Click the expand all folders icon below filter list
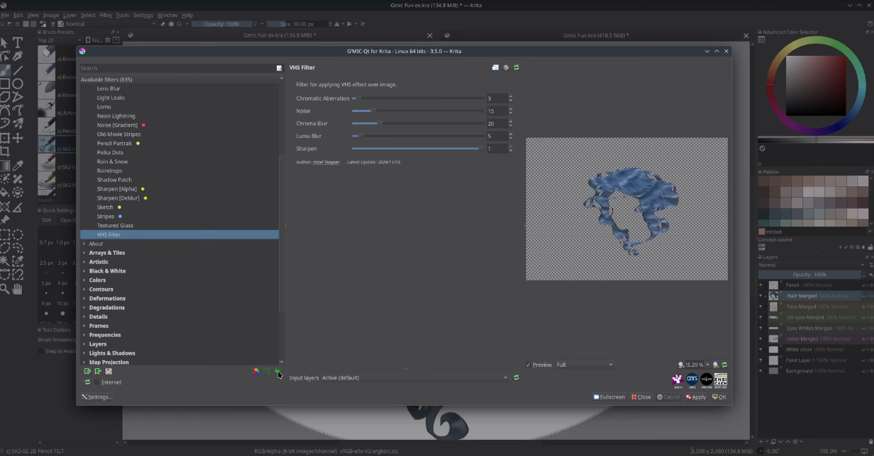The image size is (874, 456). (87, 371)
